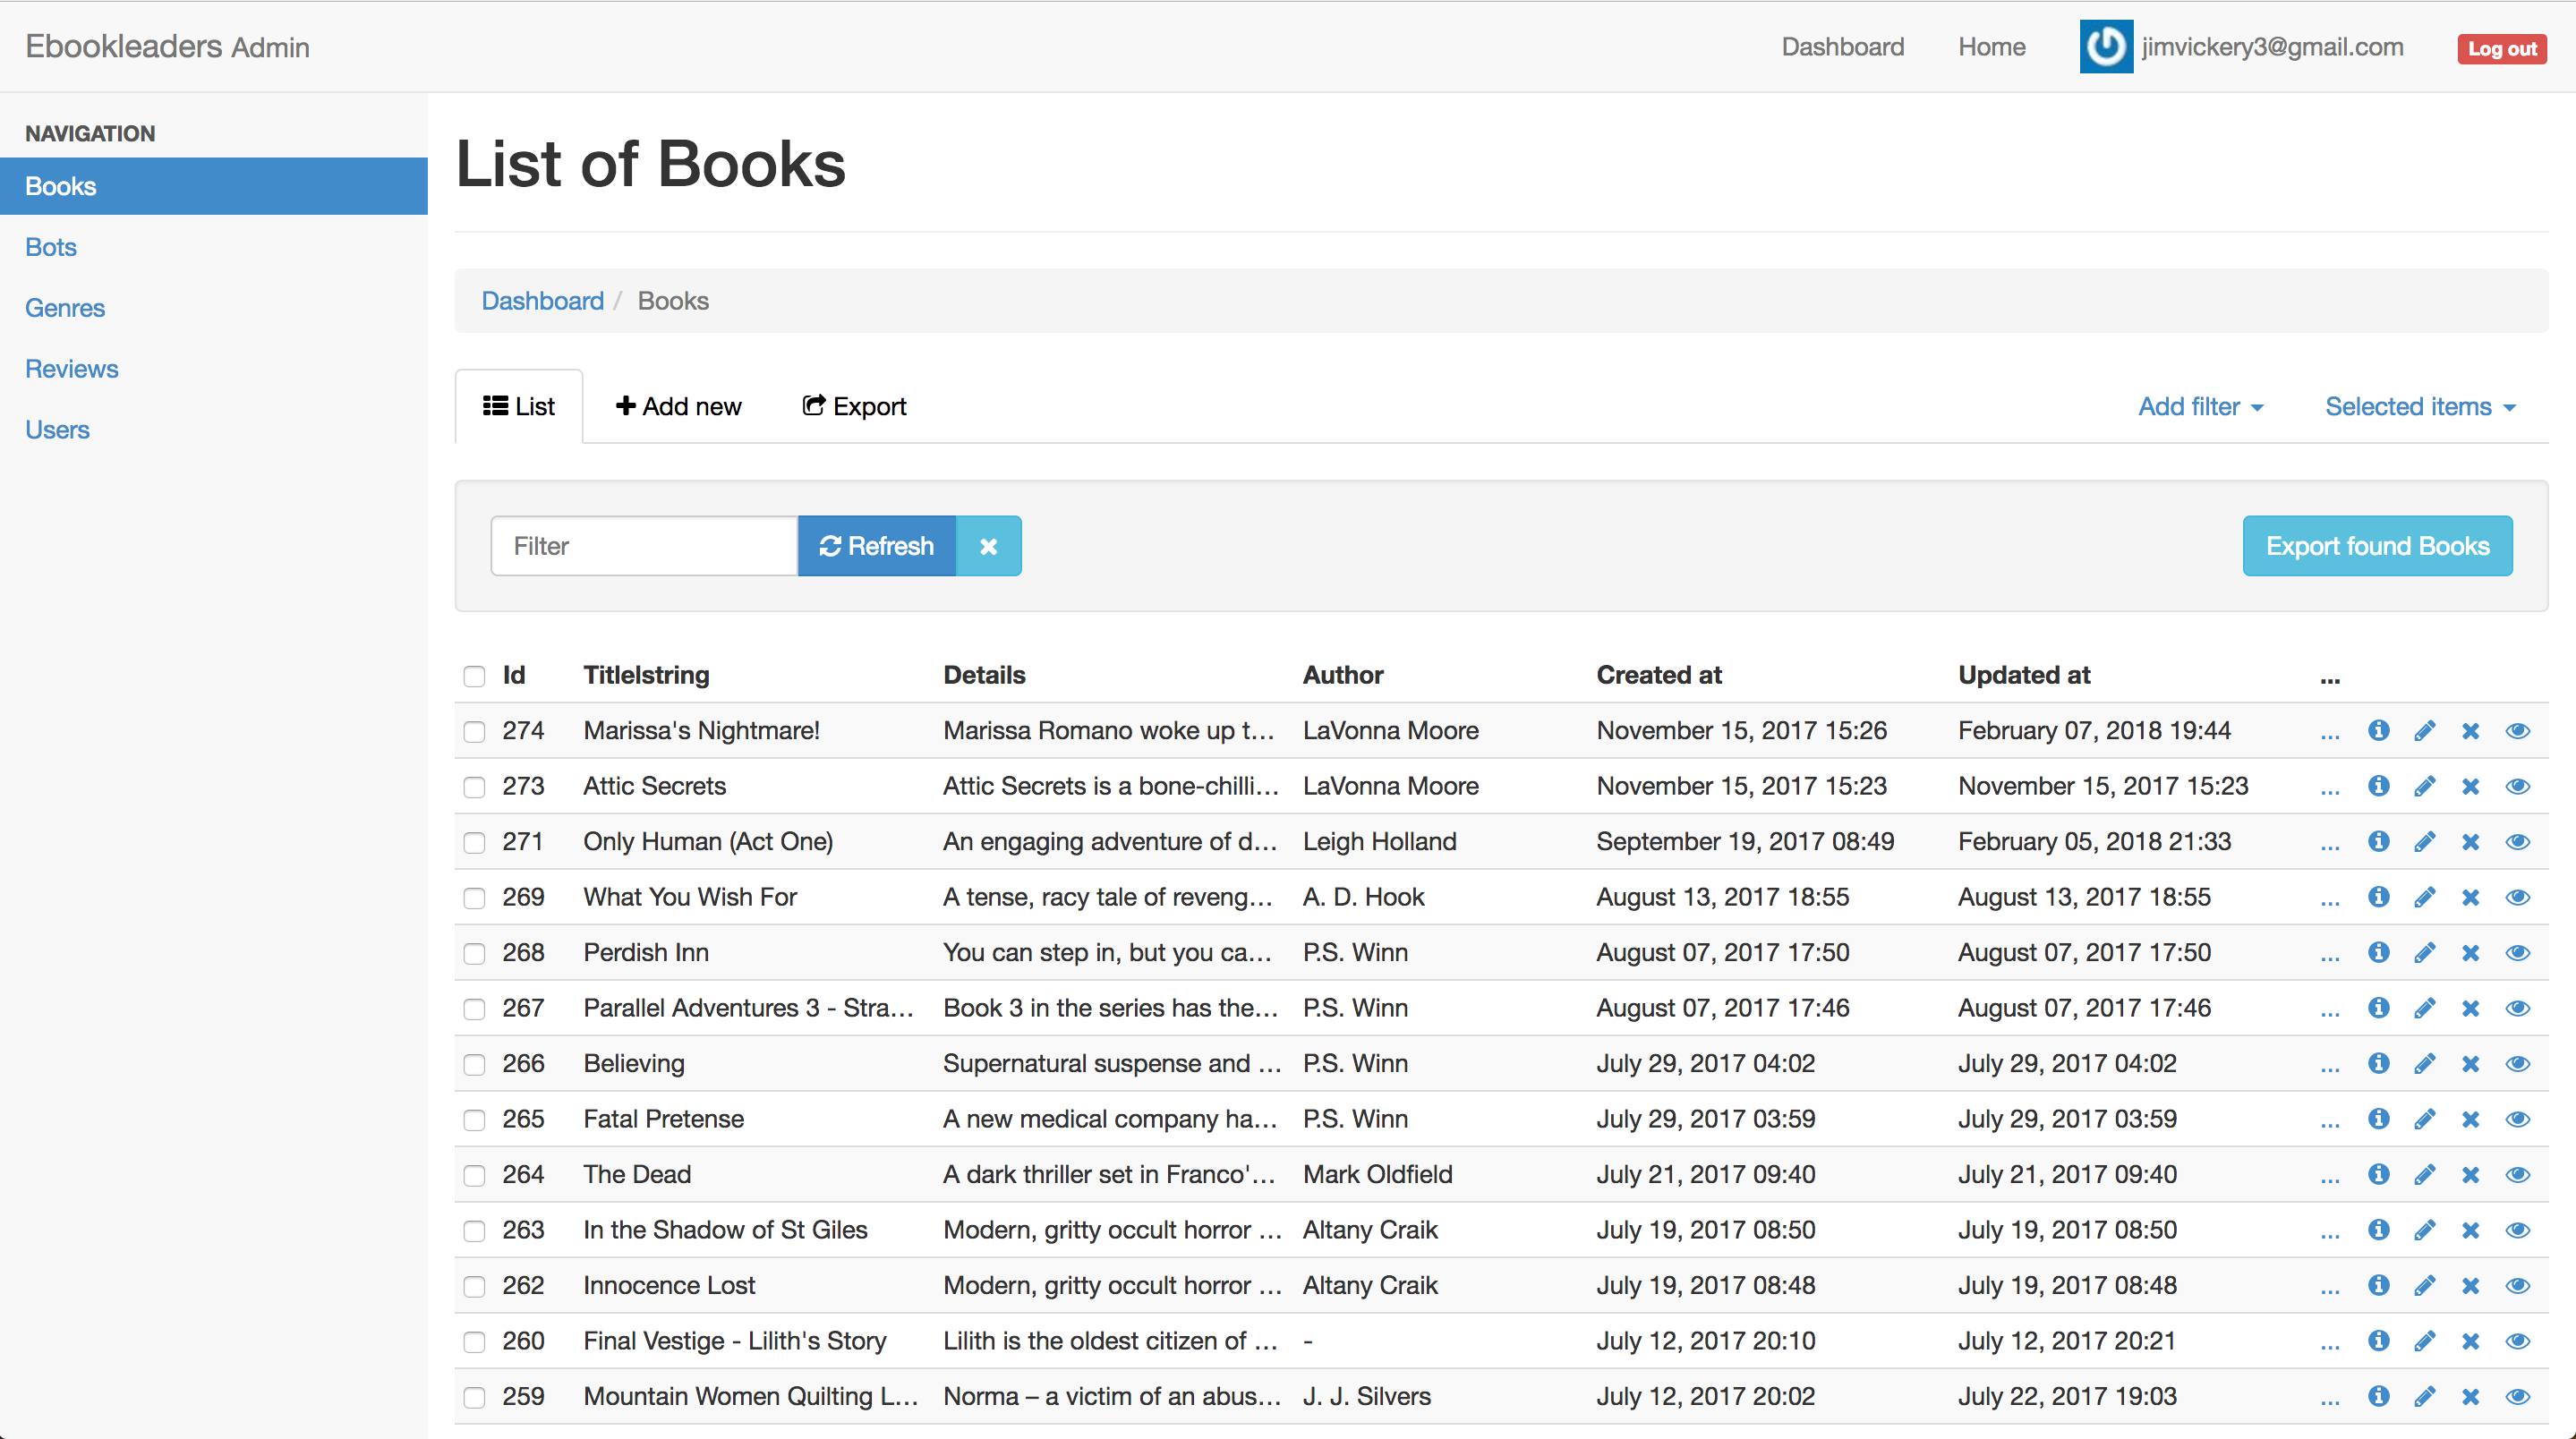Viewport: 2576px width, 1439px height.
Task: Go to Genres in navigation sidebar
Action: 65,308
